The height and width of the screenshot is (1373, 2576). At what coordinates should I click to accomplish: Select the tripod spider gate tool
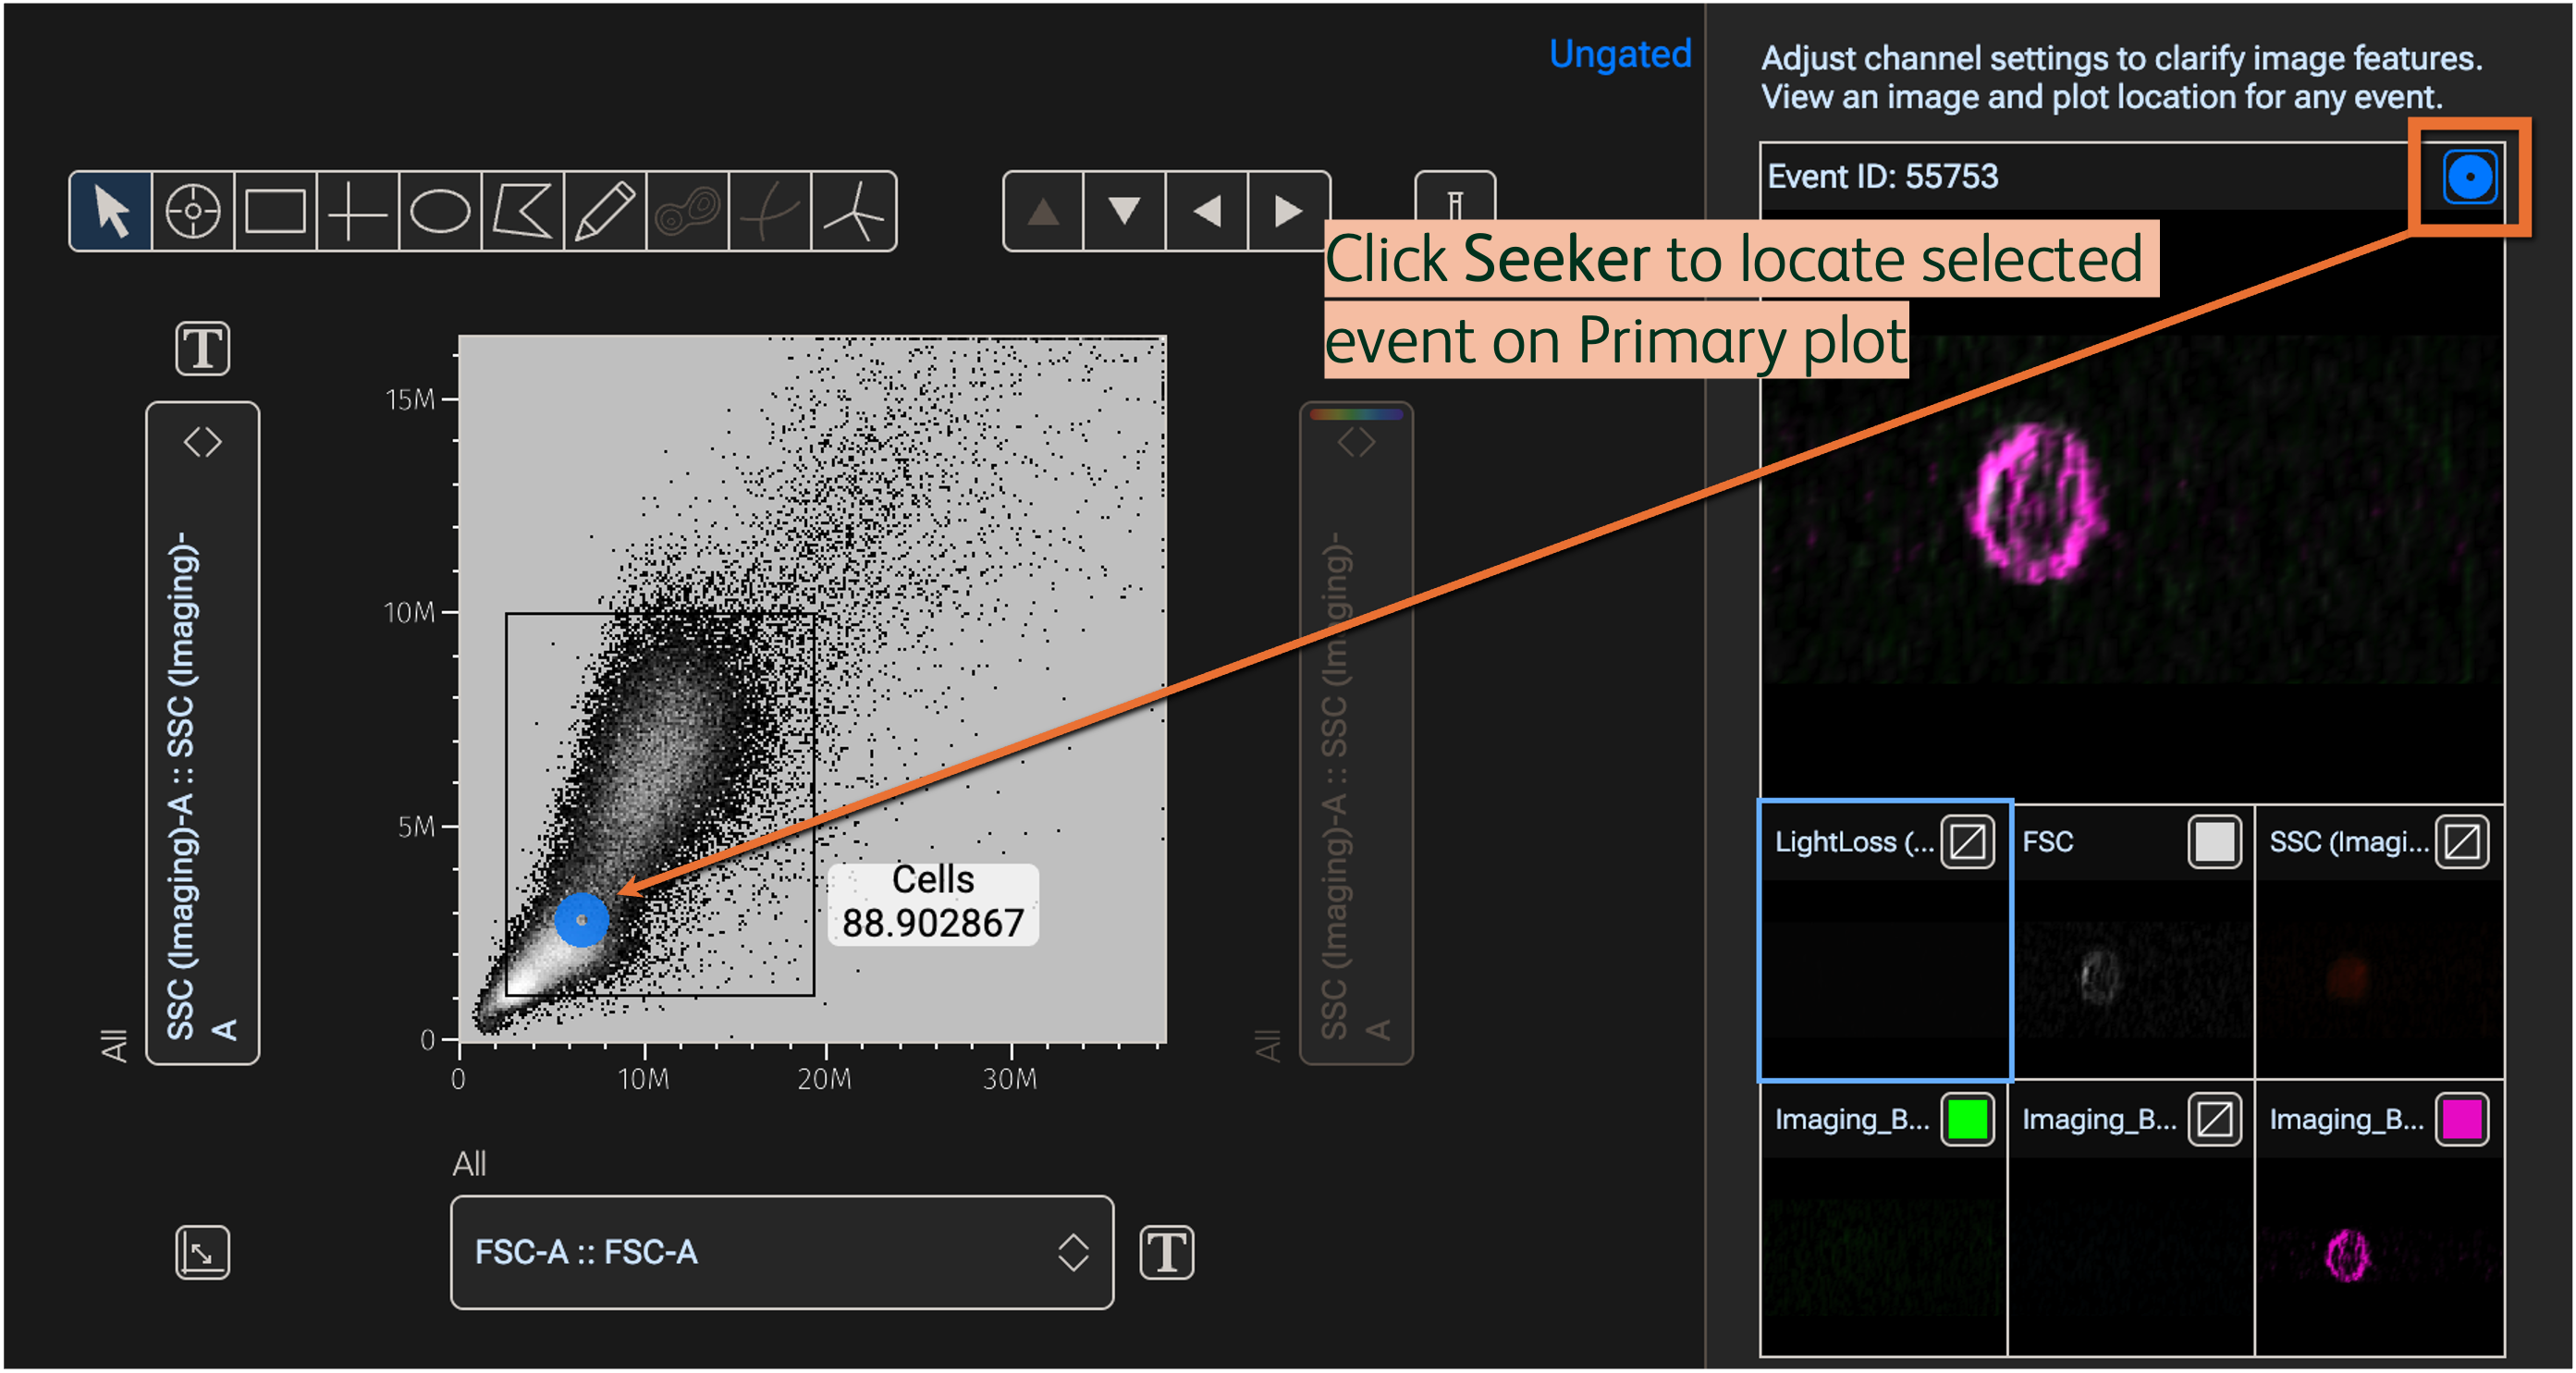[x=853, y=211]
